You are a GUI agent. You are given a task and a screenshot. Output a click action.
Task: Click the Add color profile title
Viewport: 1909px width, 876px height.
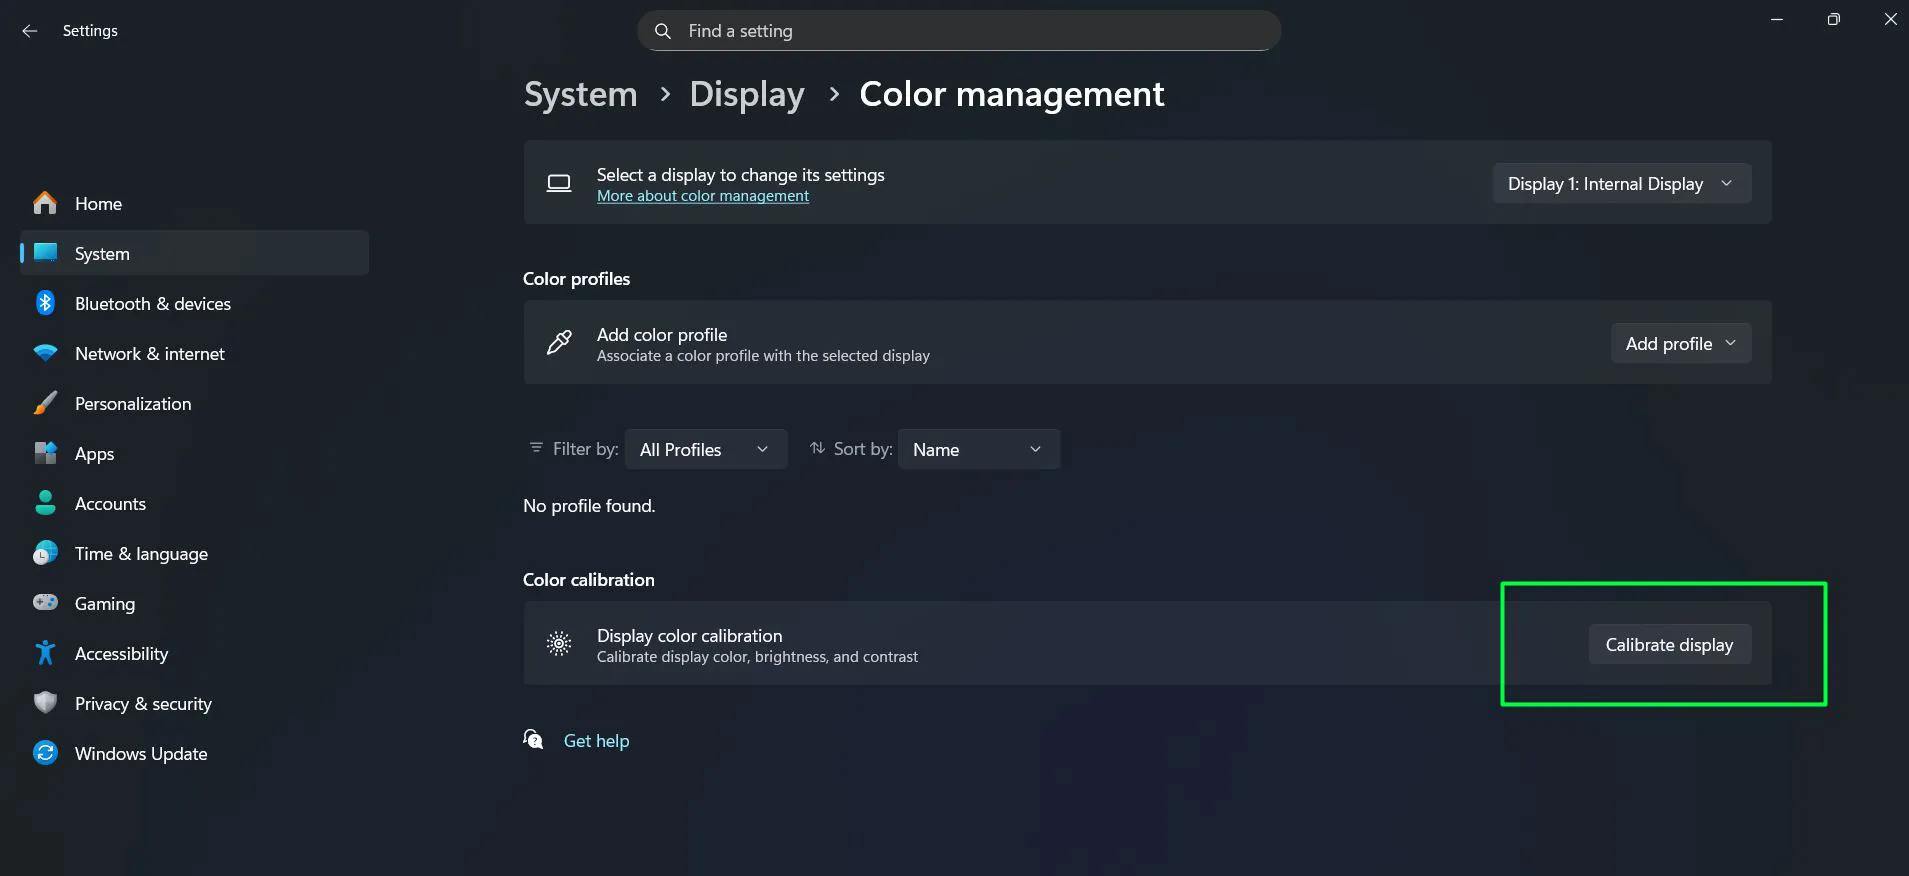[662, 334]
